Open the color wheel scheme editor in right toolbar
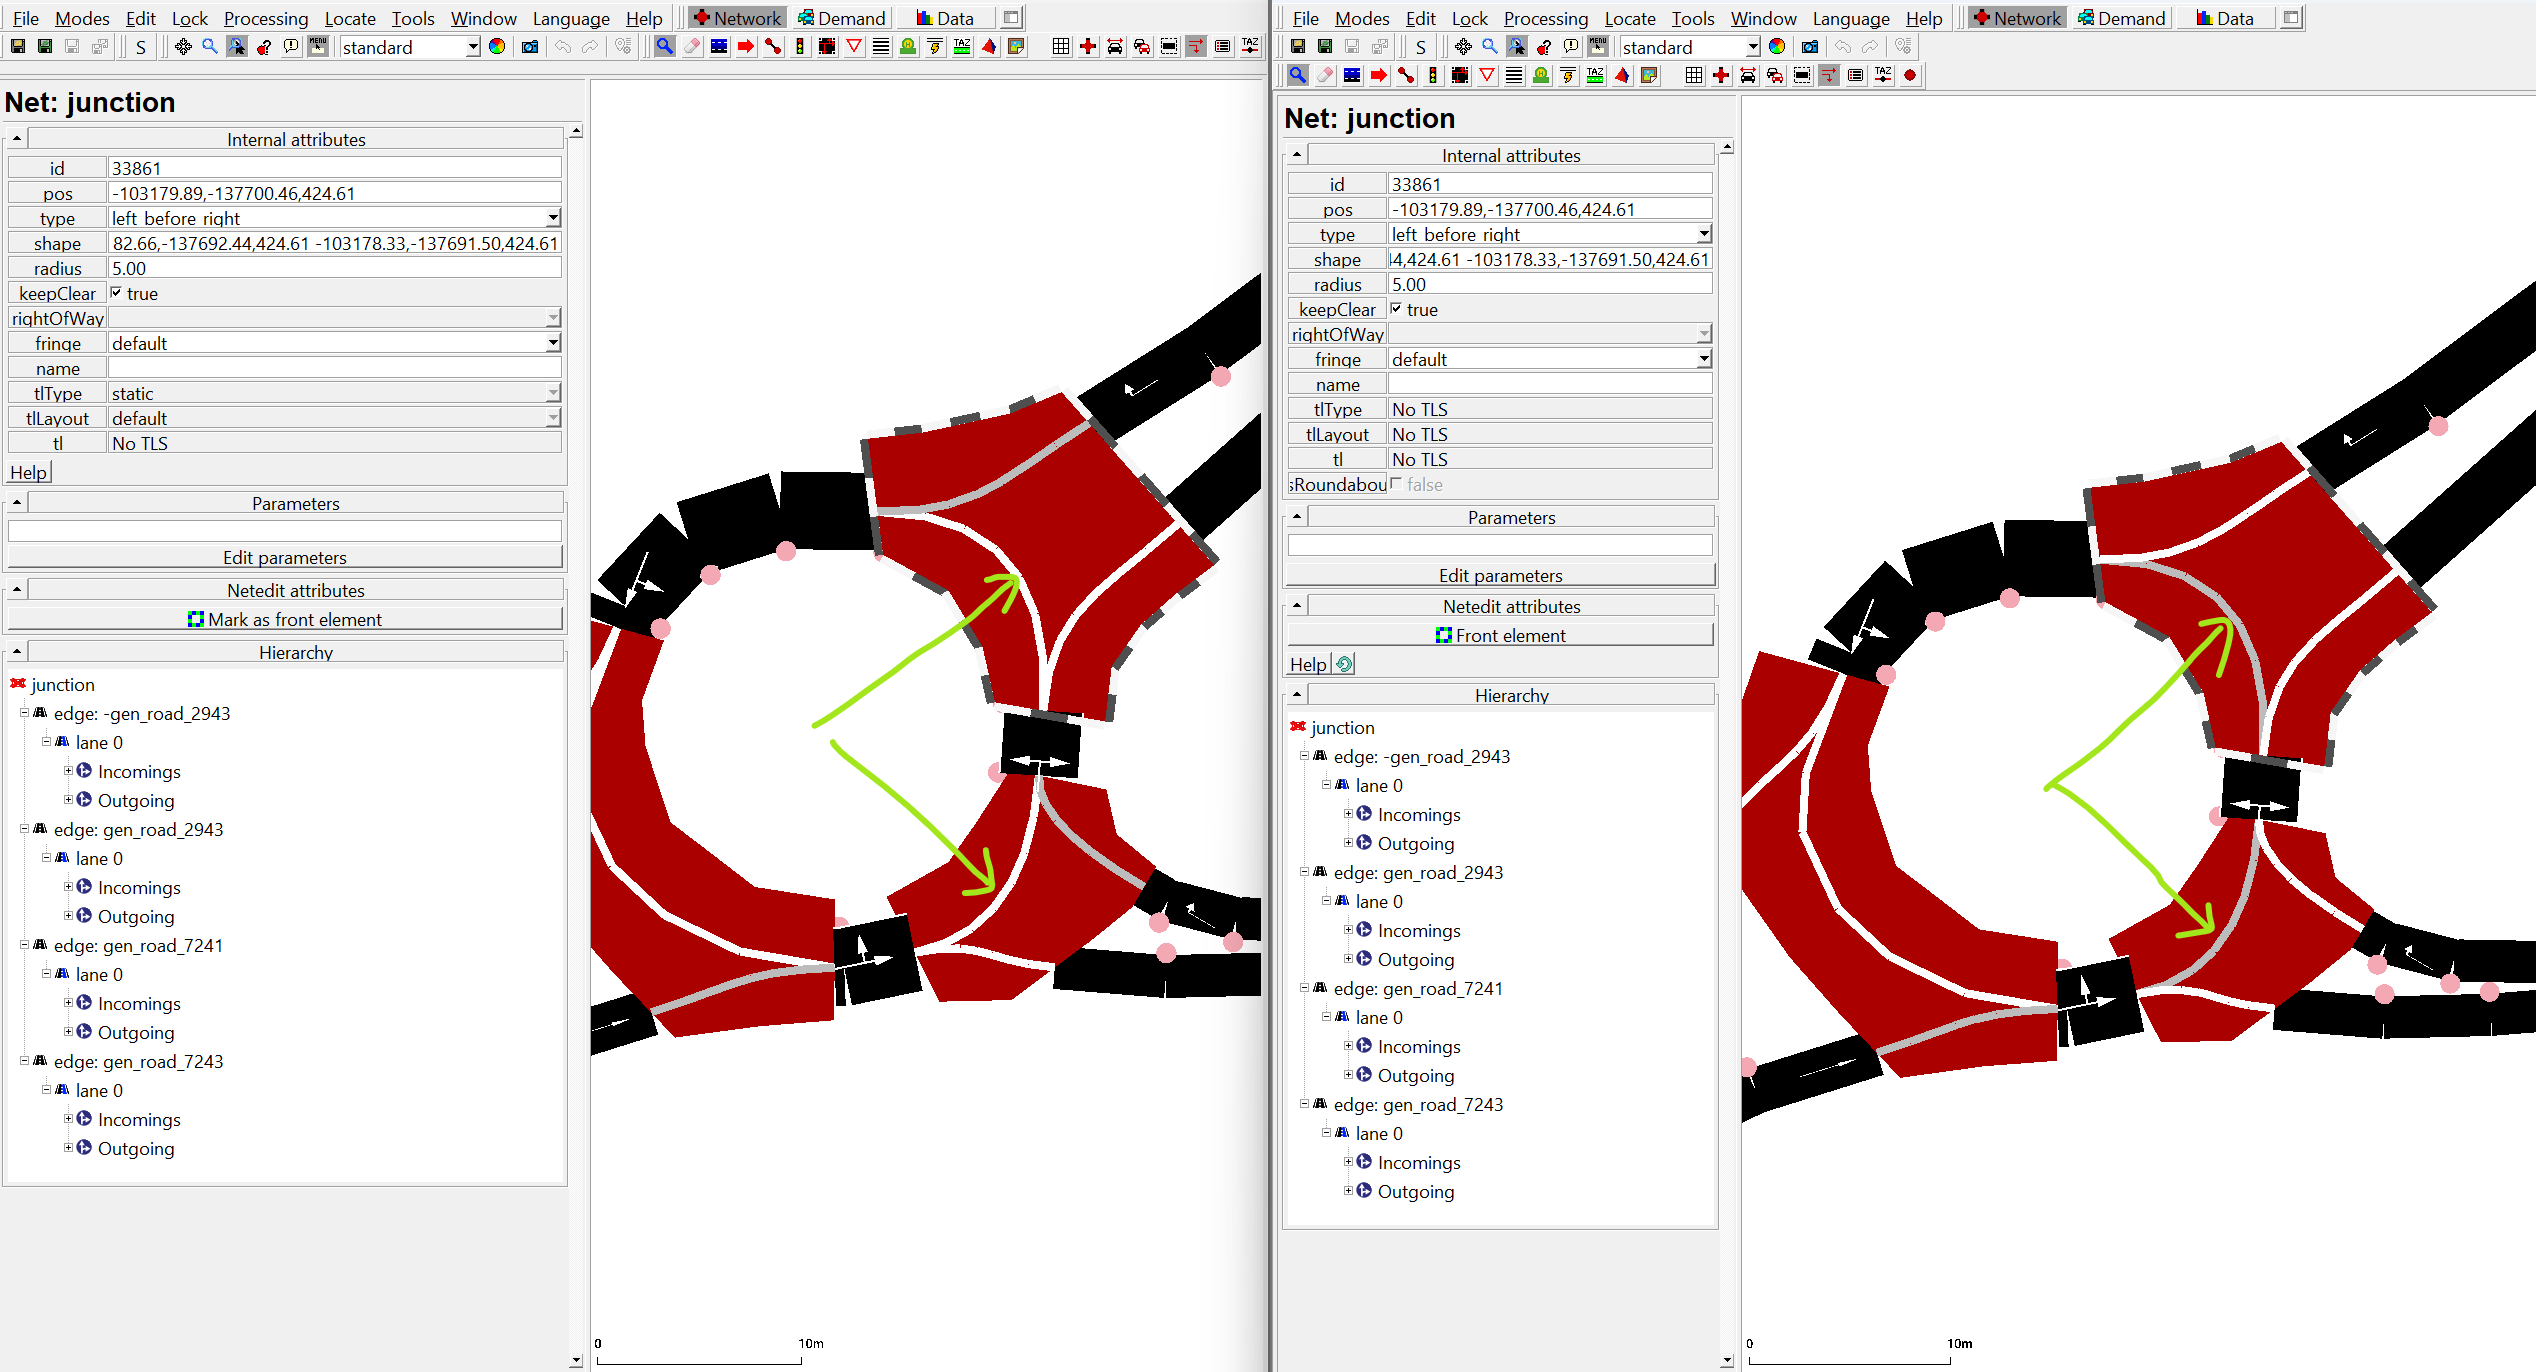Screen dimensions: 2536x1372 click(1777, 46)
